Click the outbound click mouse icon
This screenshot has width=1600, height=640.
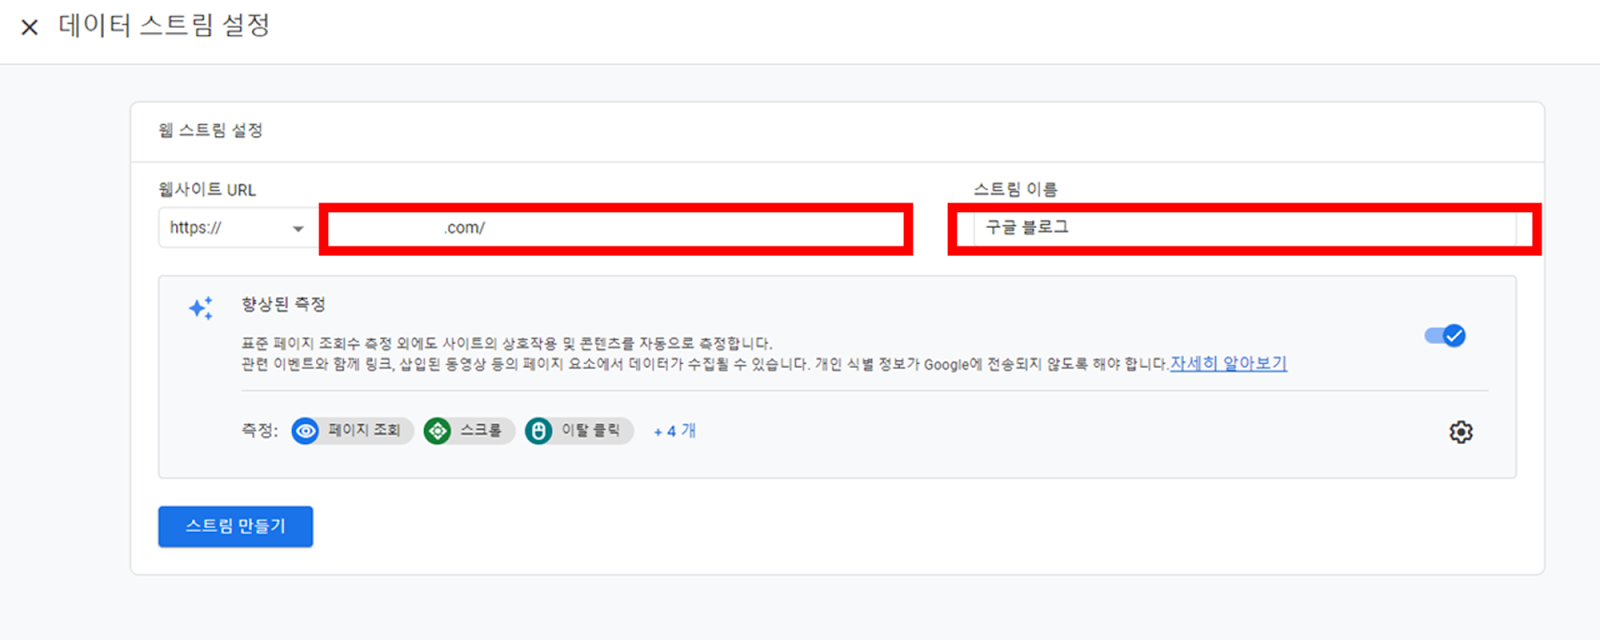pos(539,431)
